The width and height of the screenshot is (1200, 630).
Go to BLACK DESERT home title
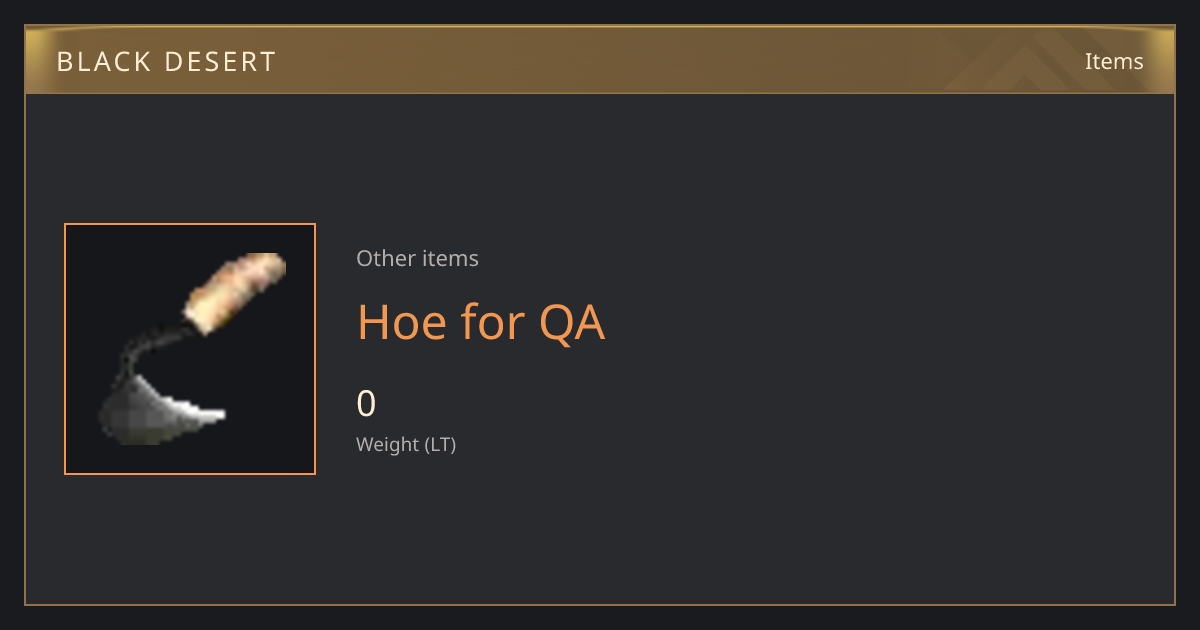pos(166,62)
